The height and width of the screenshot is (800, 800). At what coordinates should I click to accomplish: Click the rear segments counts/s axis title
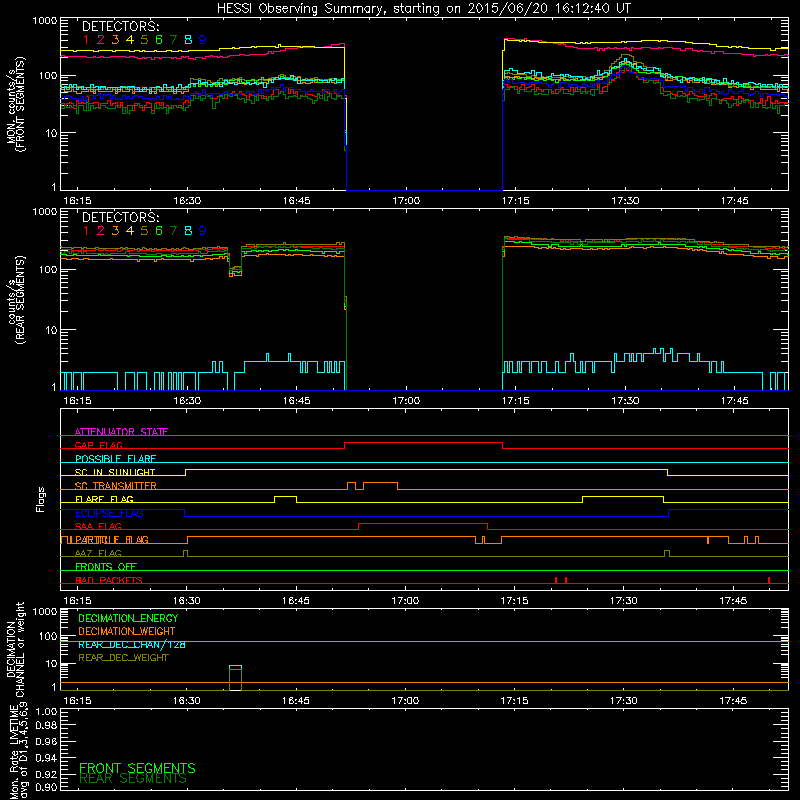(x=16, y=300)
